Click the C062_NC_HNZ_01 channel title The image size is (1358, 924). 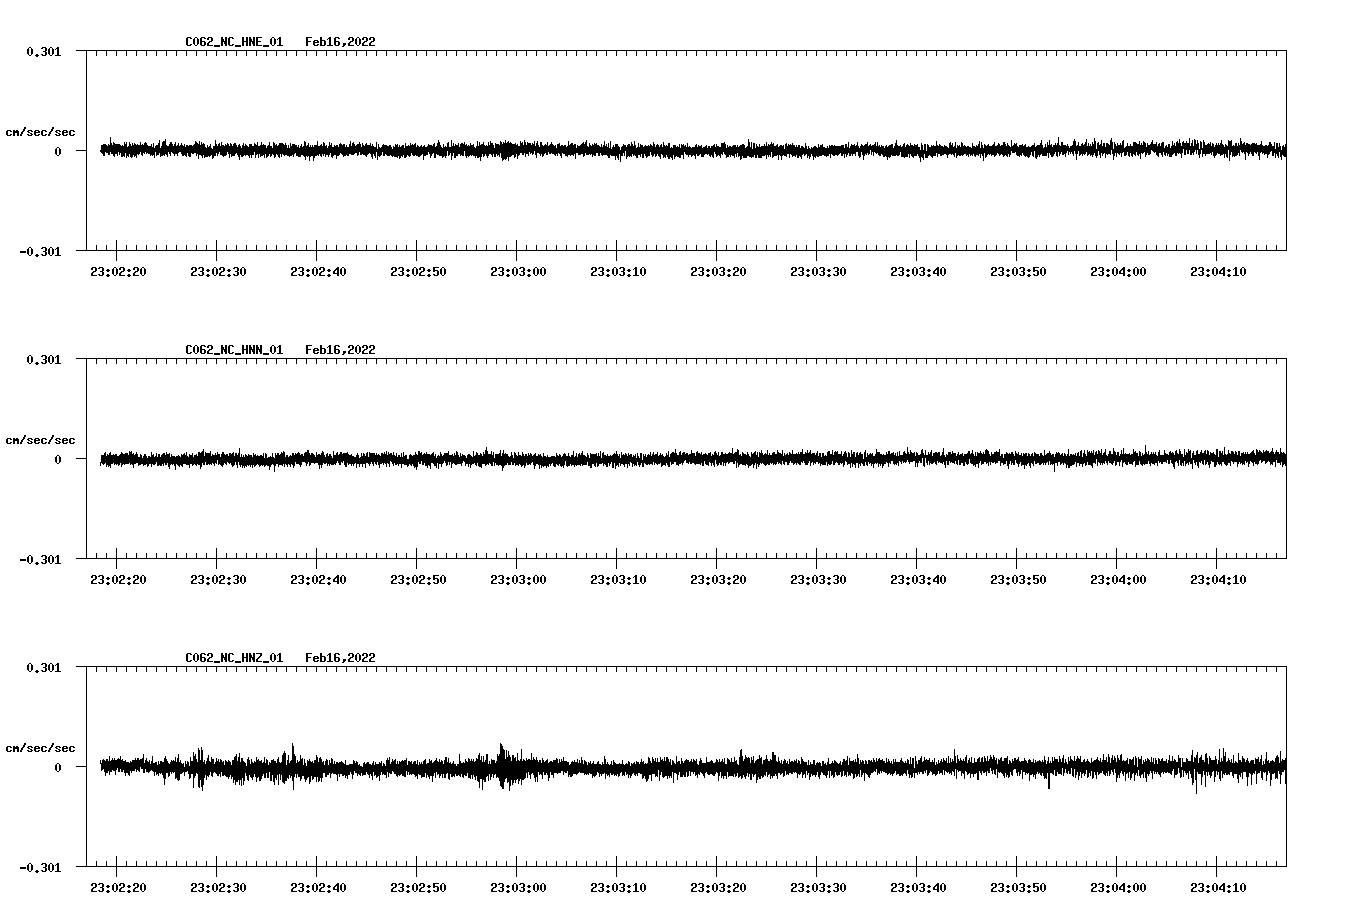click(234, 658)
